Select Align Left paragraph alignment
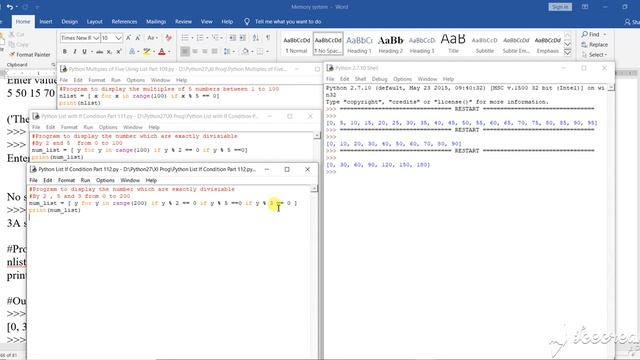640x360 pixels. 185,51
